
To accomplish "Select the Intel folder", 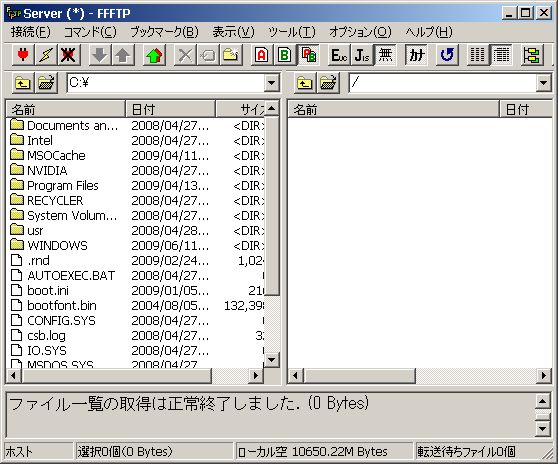I will point(31,141).
